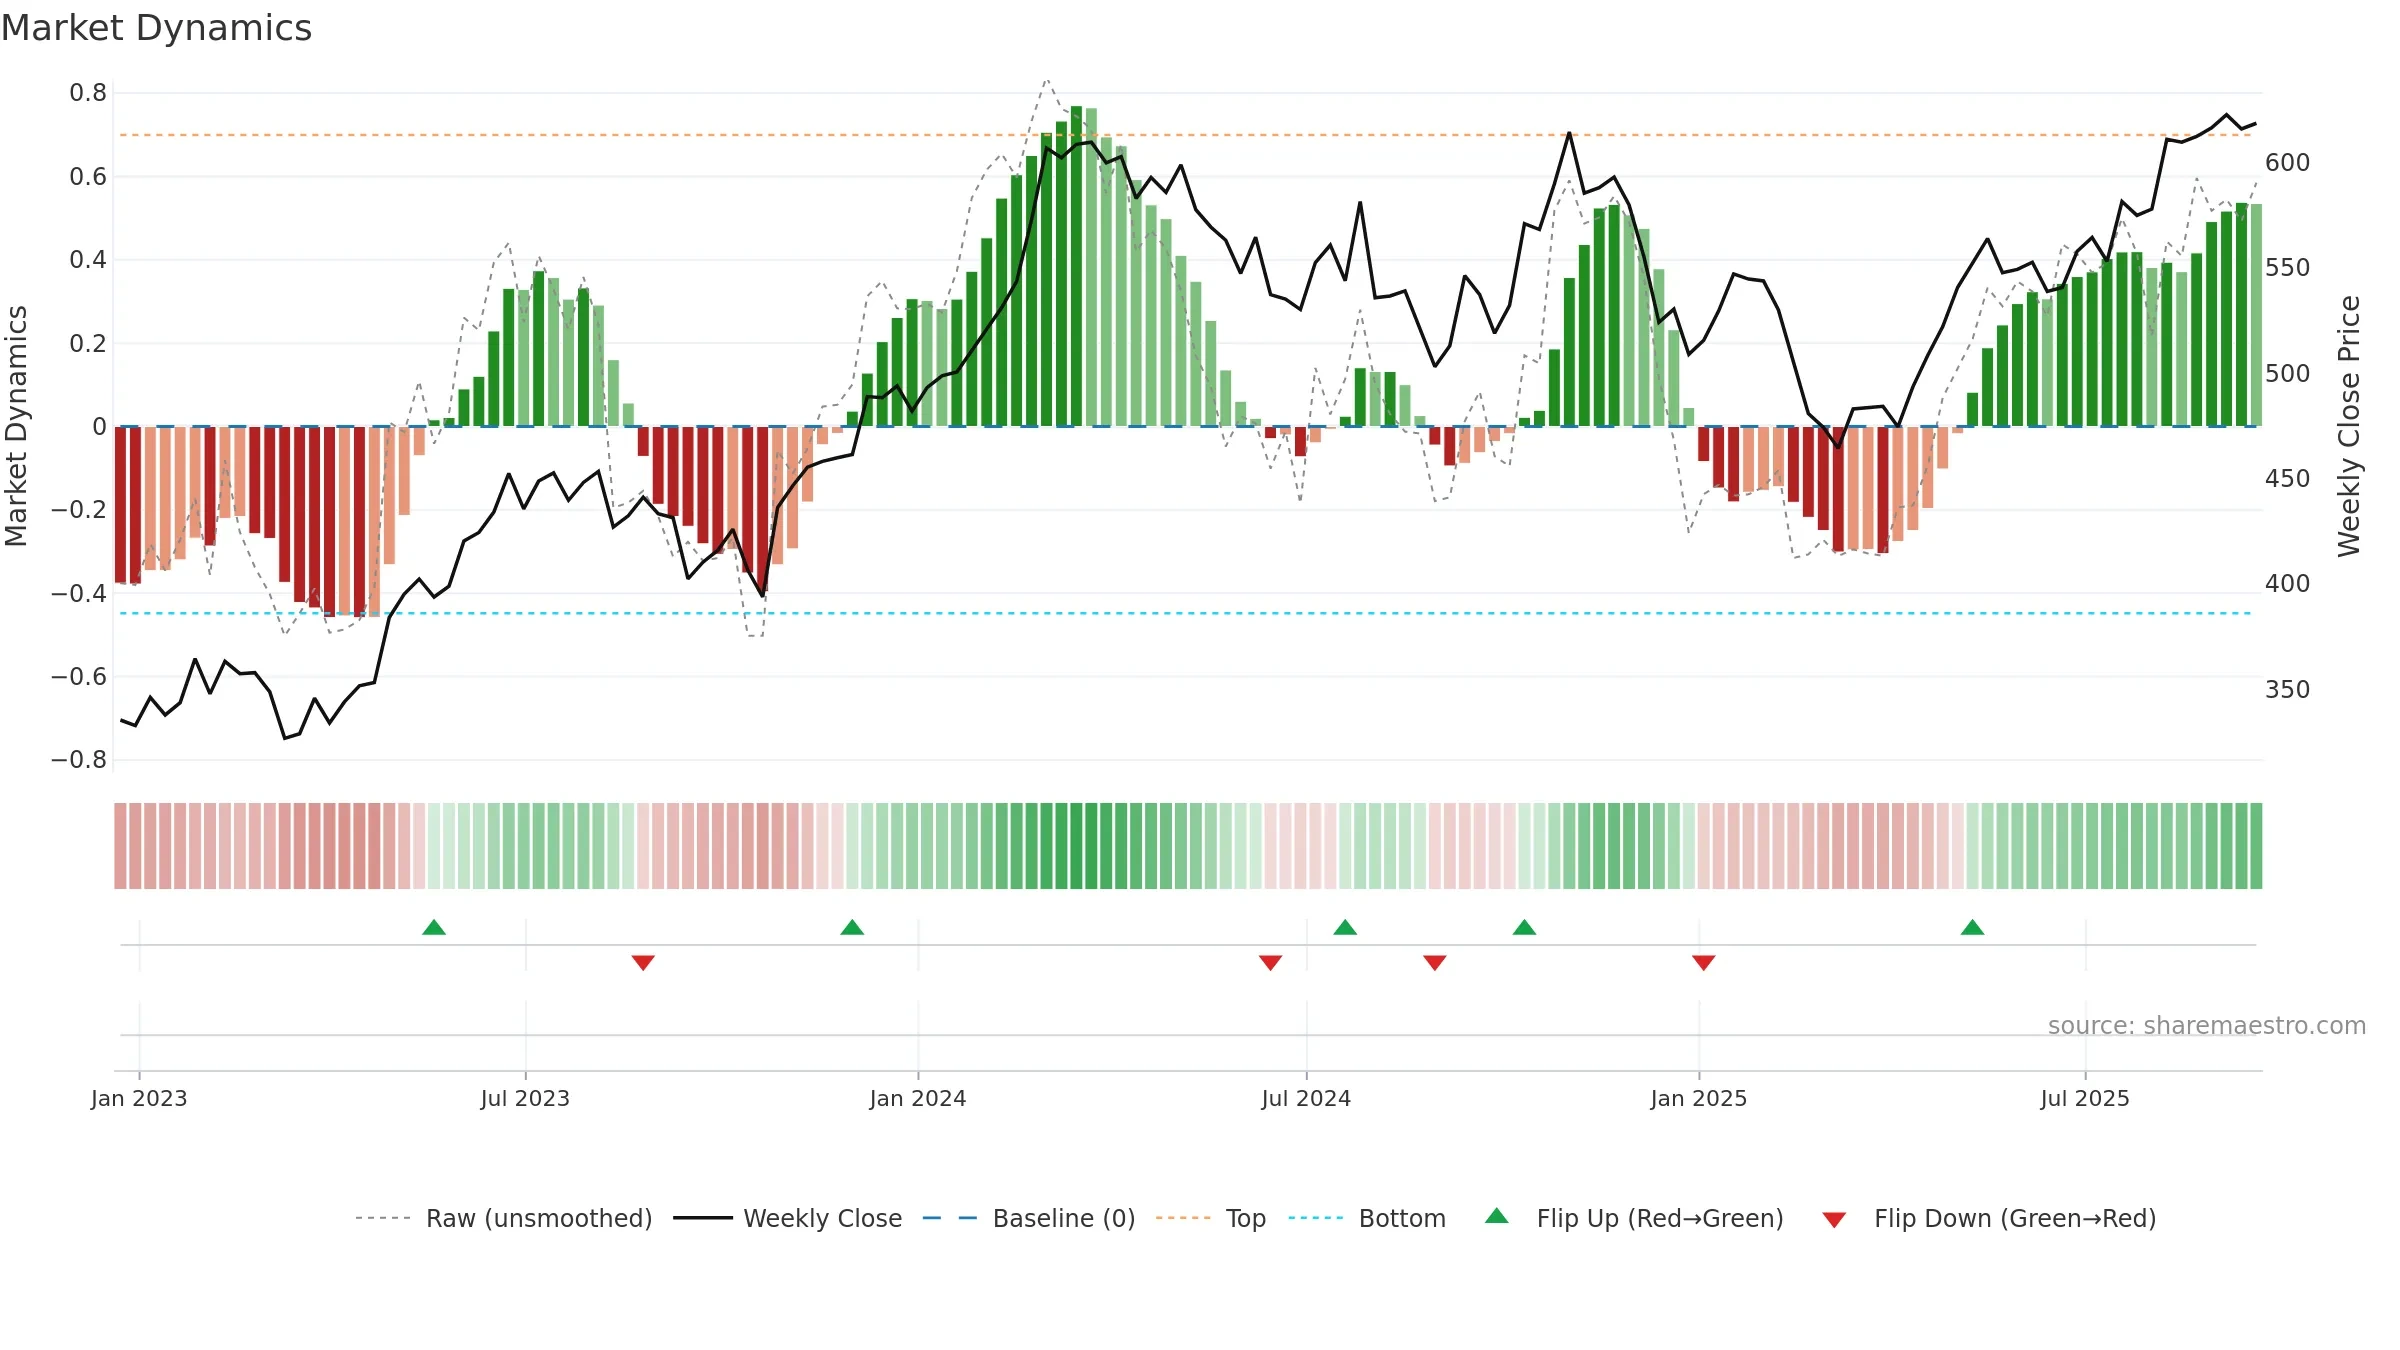Viewport: 2400px width, 1350px height.
Task: Click the 450 tick on right axis
Action: (2288, 479)
